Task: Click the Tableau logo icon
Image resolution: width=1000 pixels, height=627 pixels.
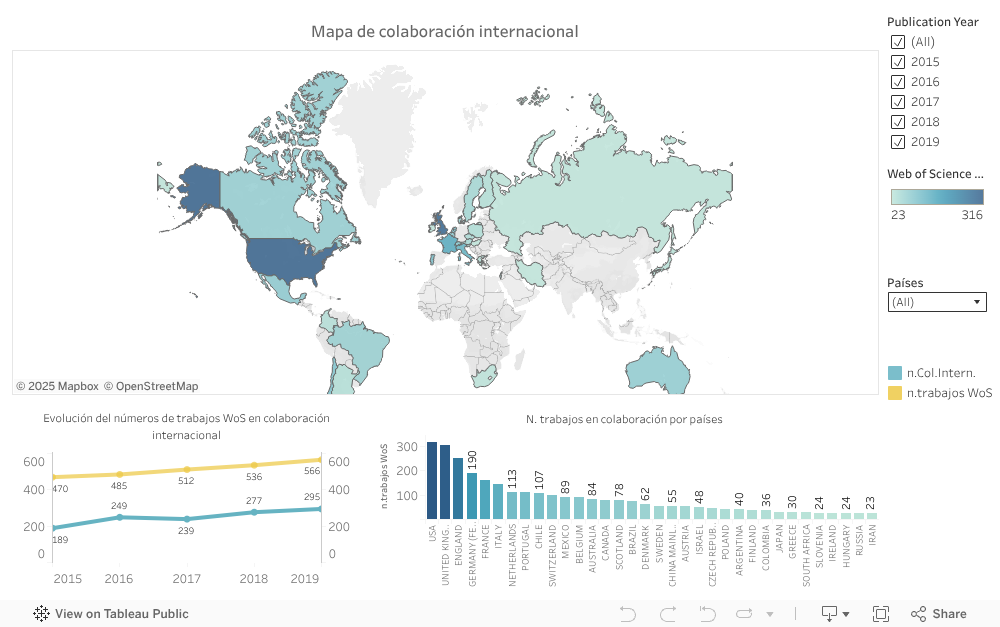Action: pos(42,614)
